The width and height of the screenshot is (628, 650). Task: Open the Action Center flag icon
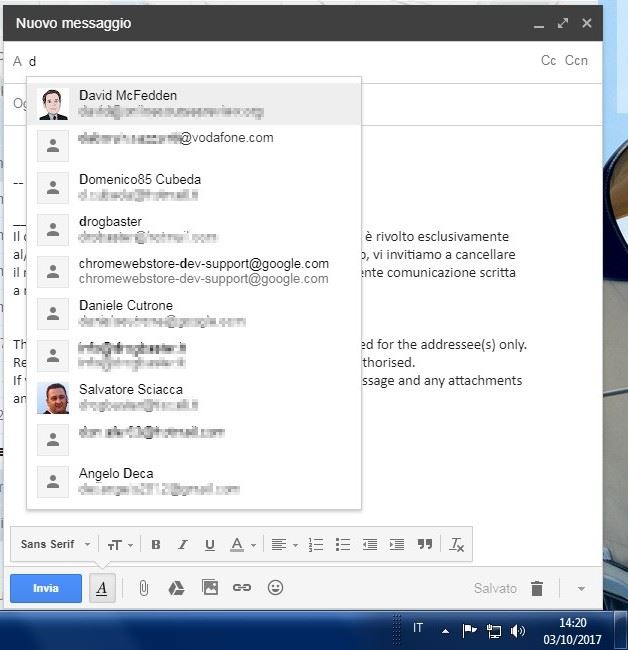(469, 631)
